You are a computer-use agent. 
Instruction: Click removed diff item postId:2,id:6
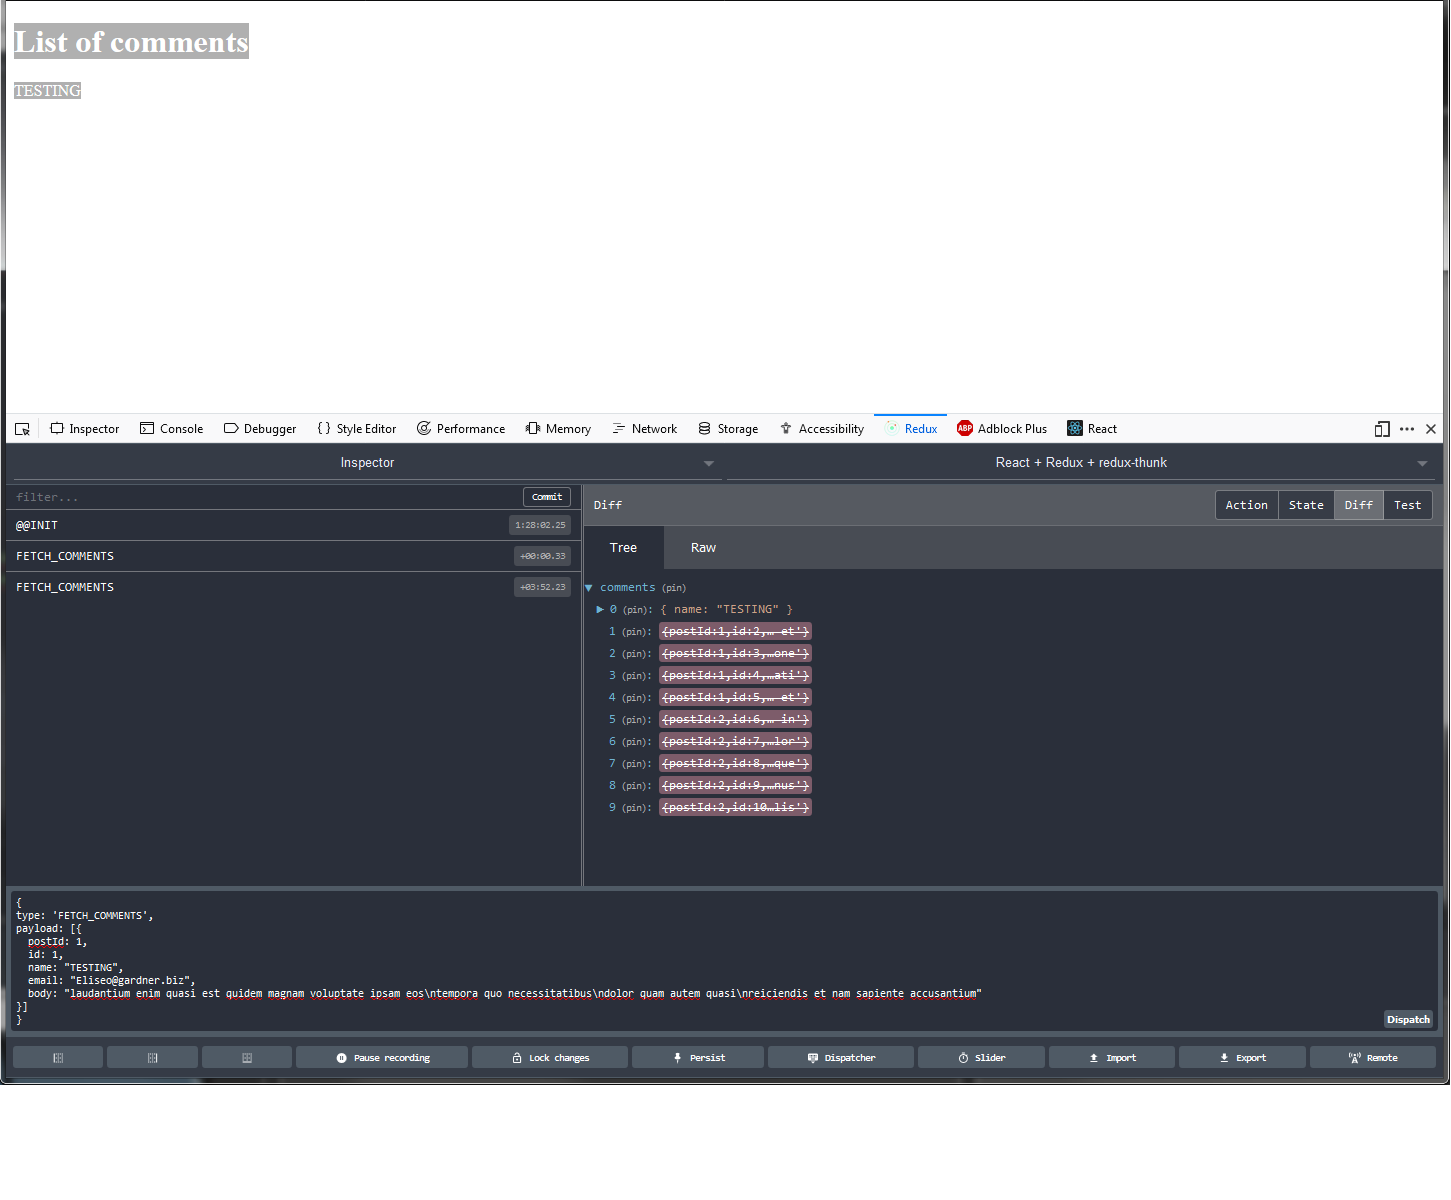click(735, 719)
